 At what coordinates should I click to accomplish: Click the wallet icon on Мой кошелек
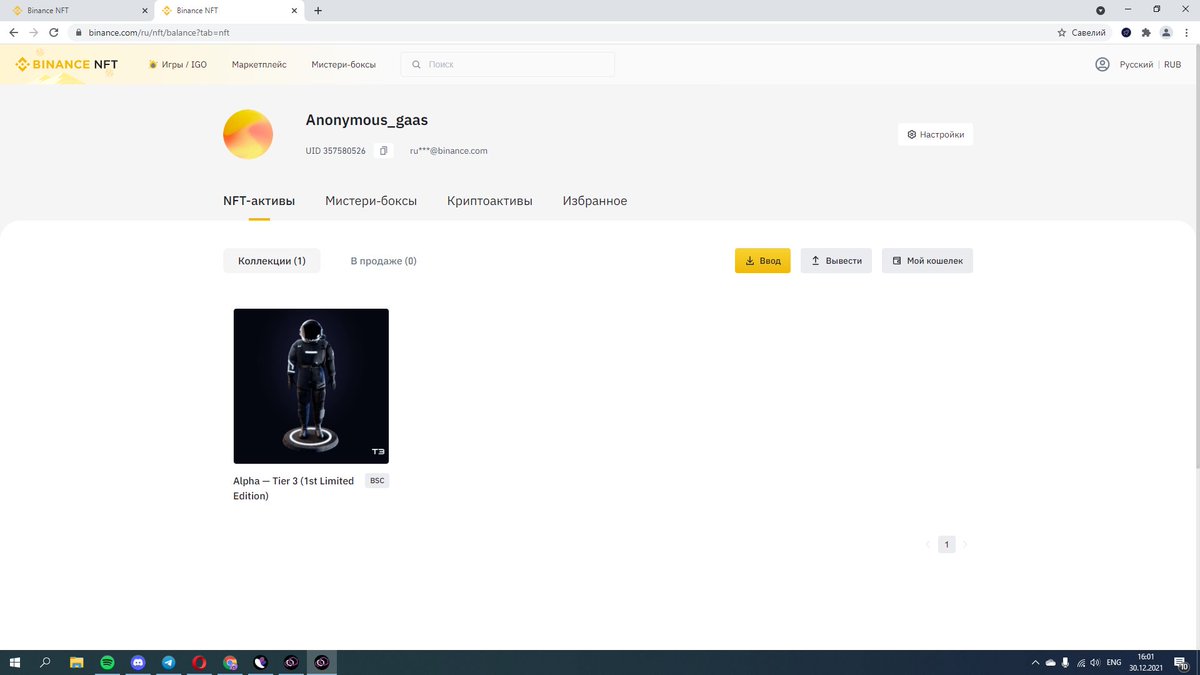895,260
